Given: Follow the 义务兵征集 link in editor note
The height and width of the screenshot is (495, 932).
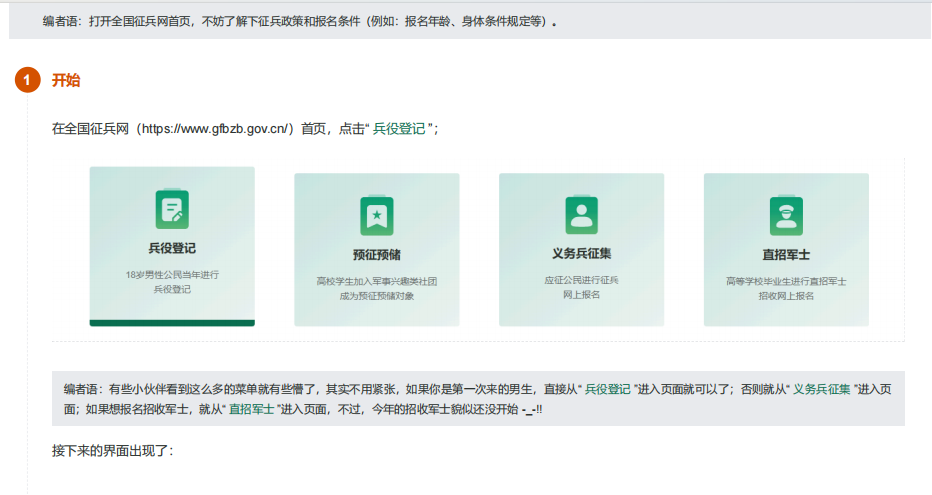Looking at the screenshot, I should (x=822, y=389).
